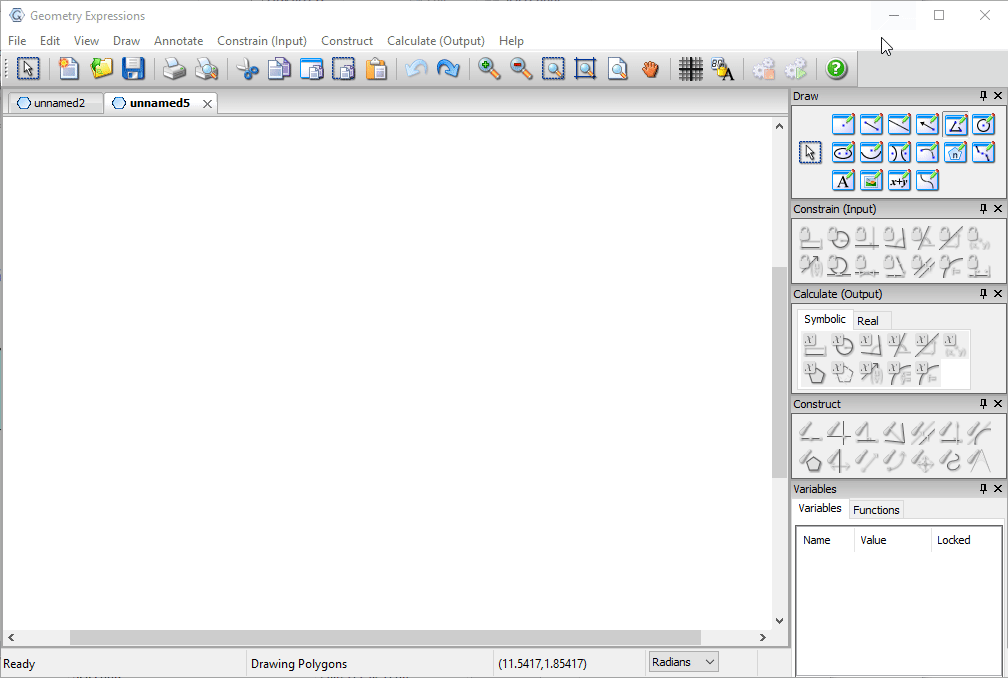The height and width of the screenshot is (678, 1008).
Task: Close the unnamed5 document tab
Action: coord(207,103)
